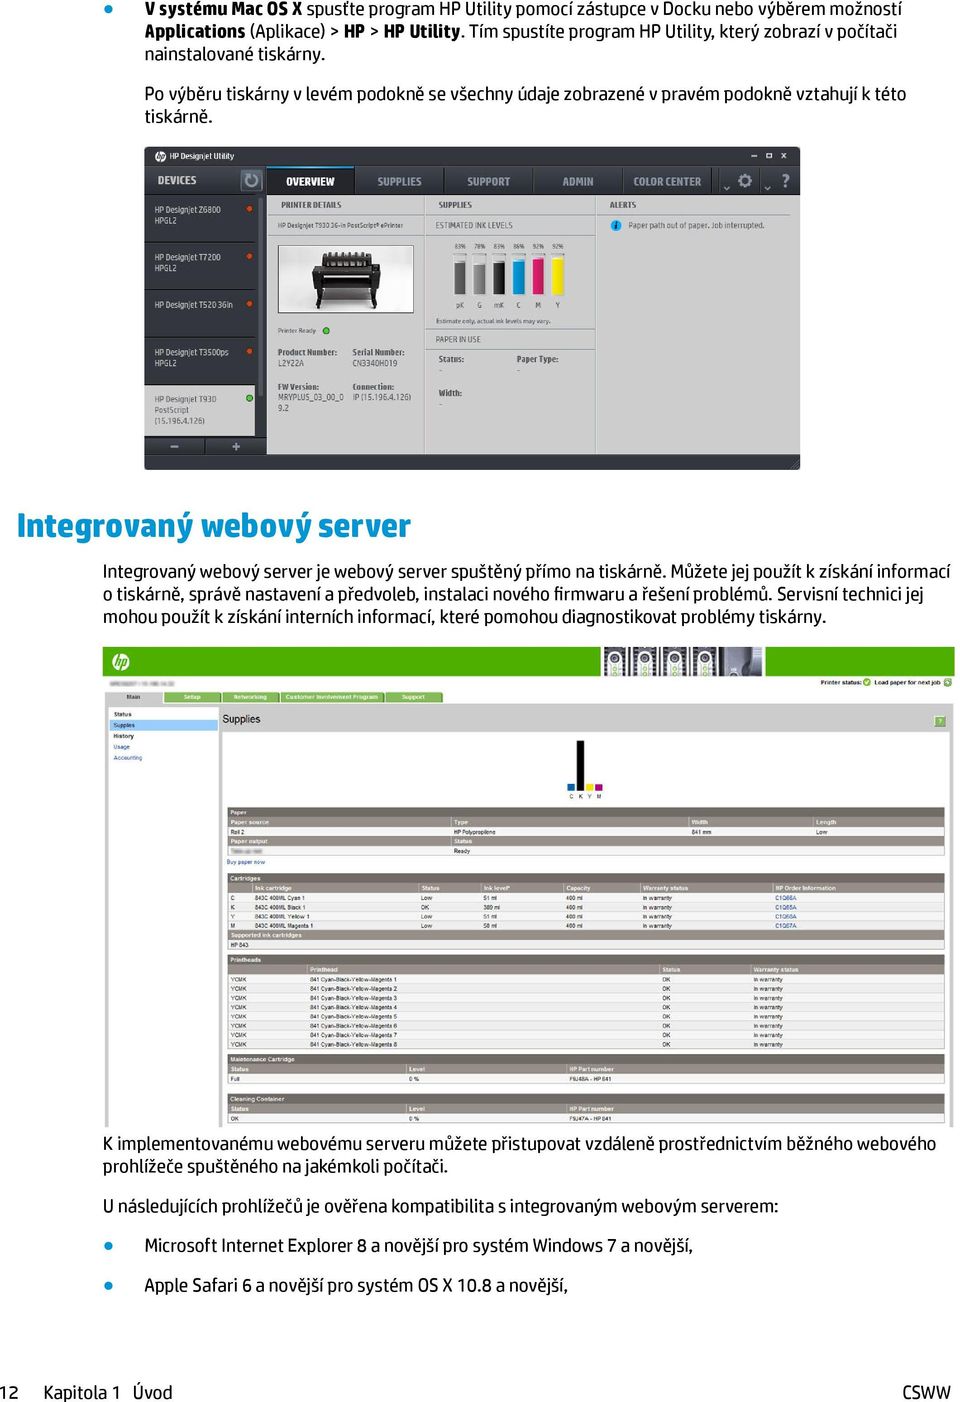Screen dimensions: 960x1402
Task: Click the product number L2Y22A
Action: 291,364
